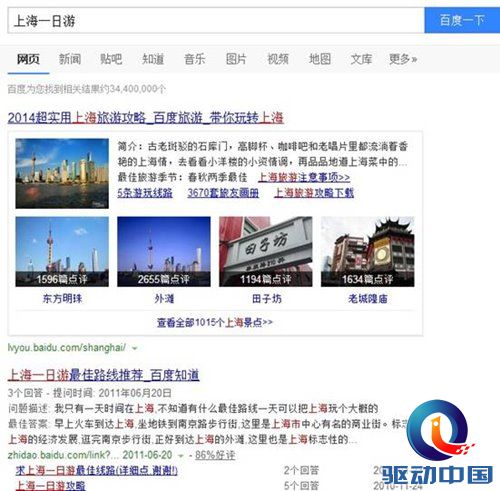Expand the 更多» menu
Image resolution: width=500 pixels, height=491 pixels.
(x=403, y=59)
